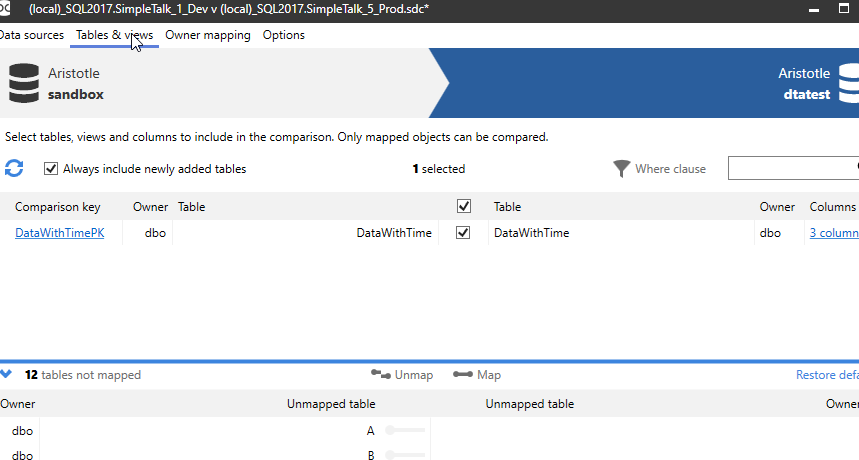This screenshot has height=460, width=859.
Task: Click the refresh icon beside Always include
Action: point(14,169)
